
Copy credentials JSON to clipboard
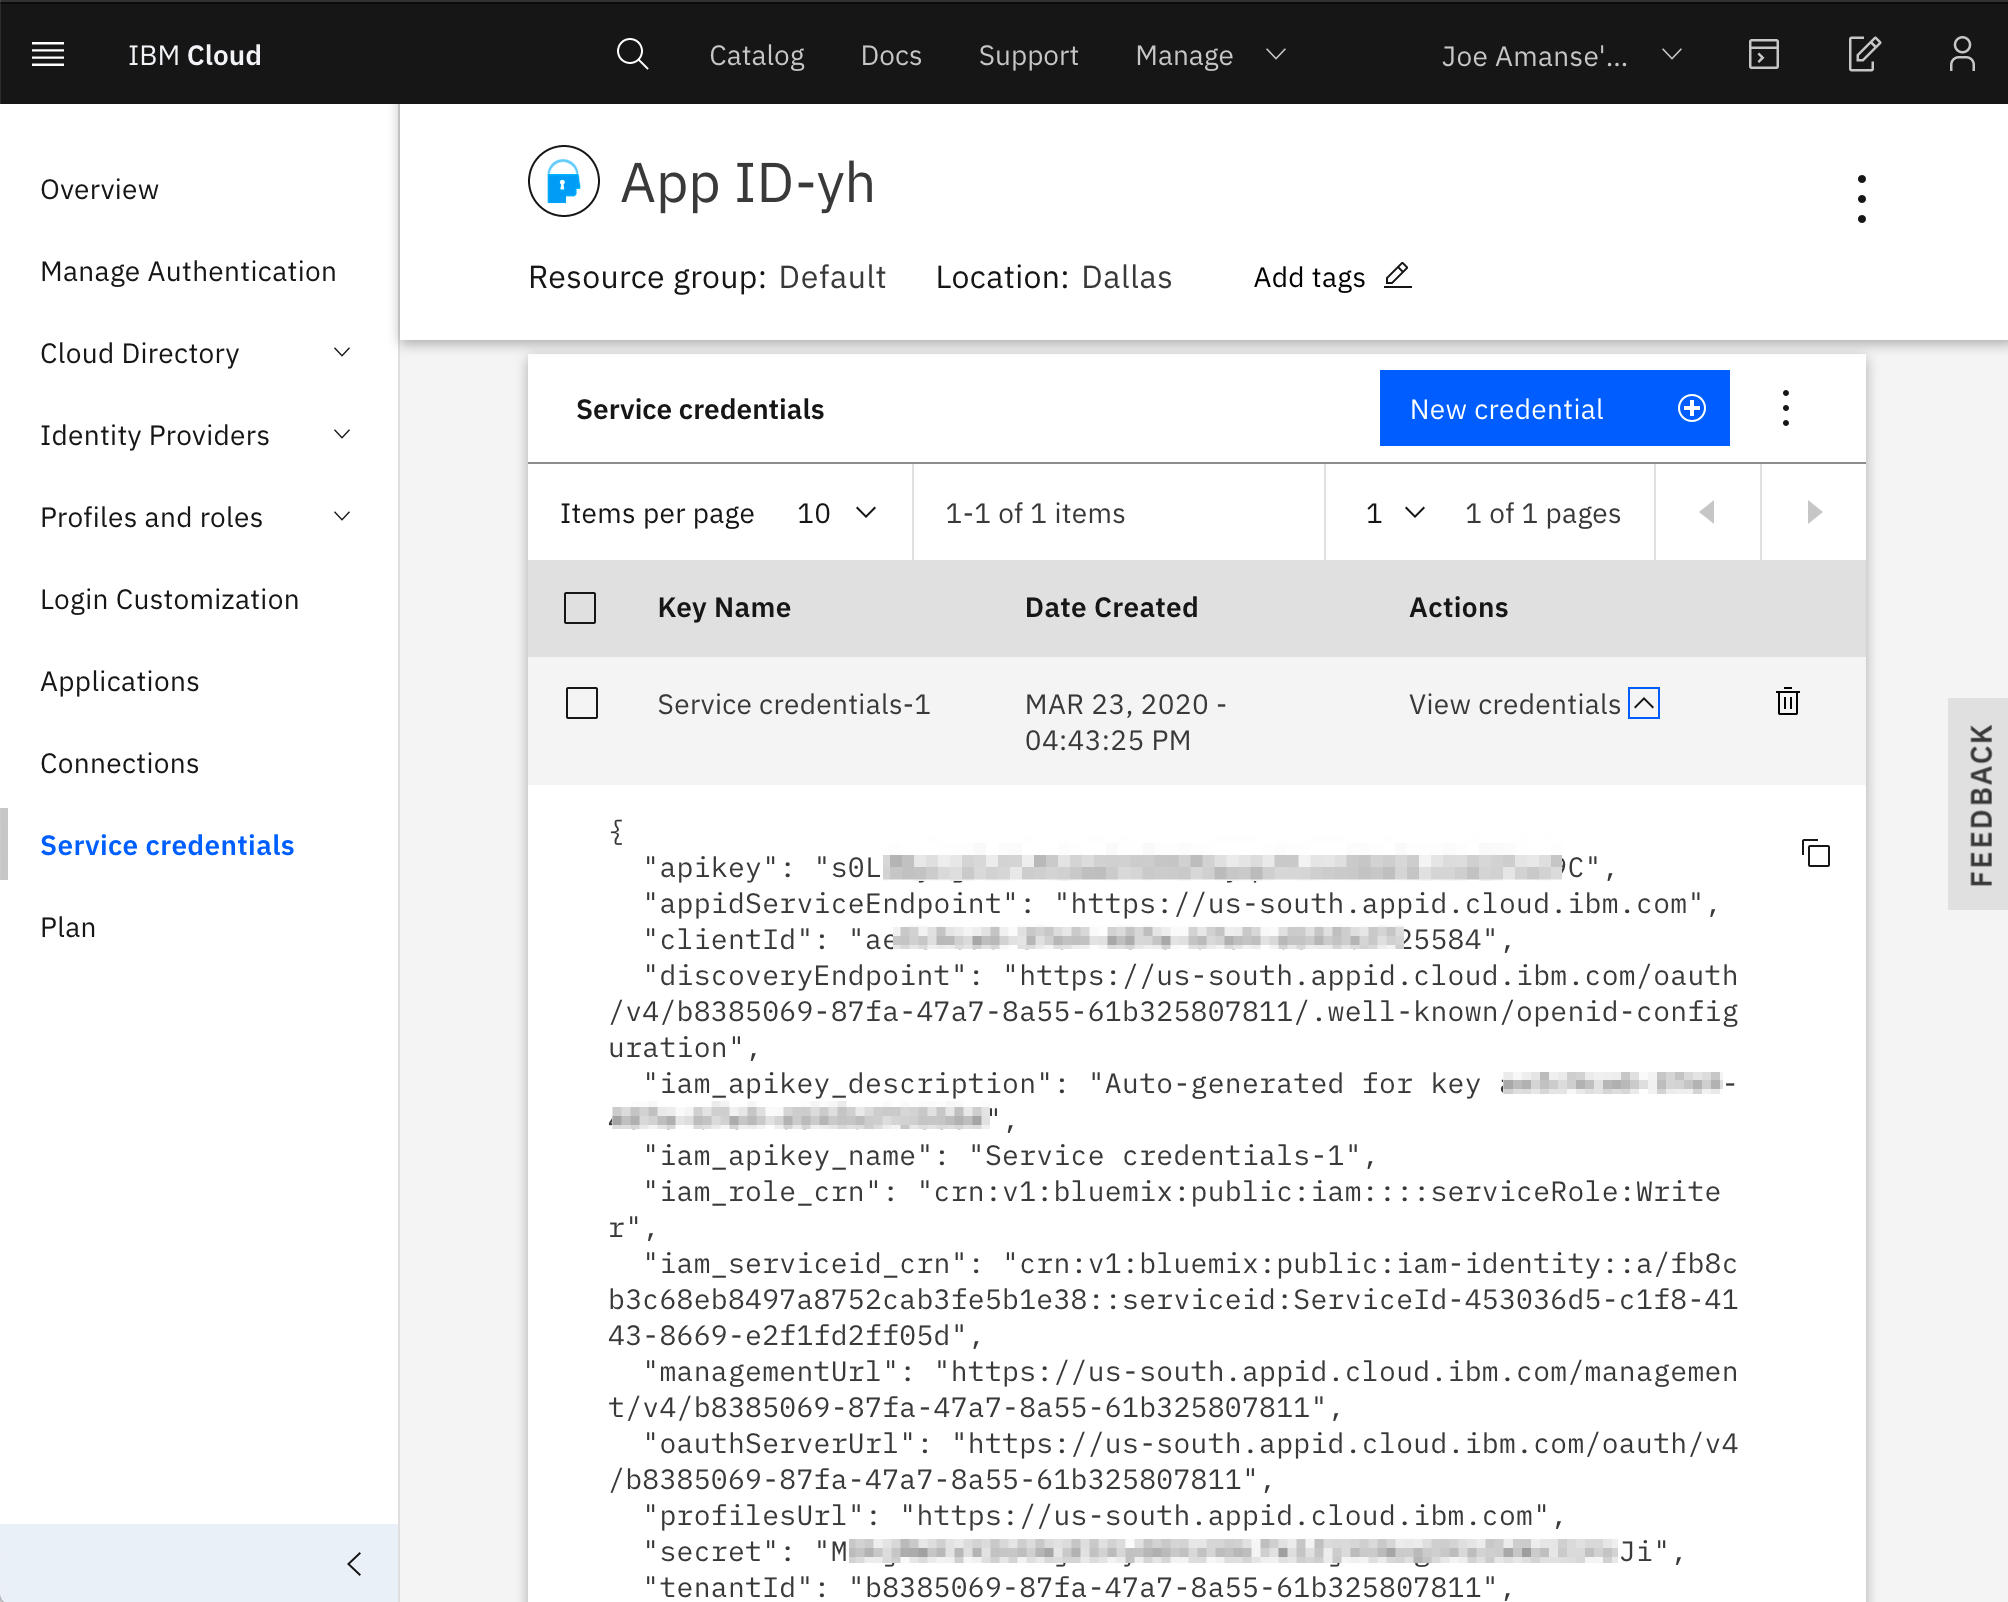tap(1816, 854)
